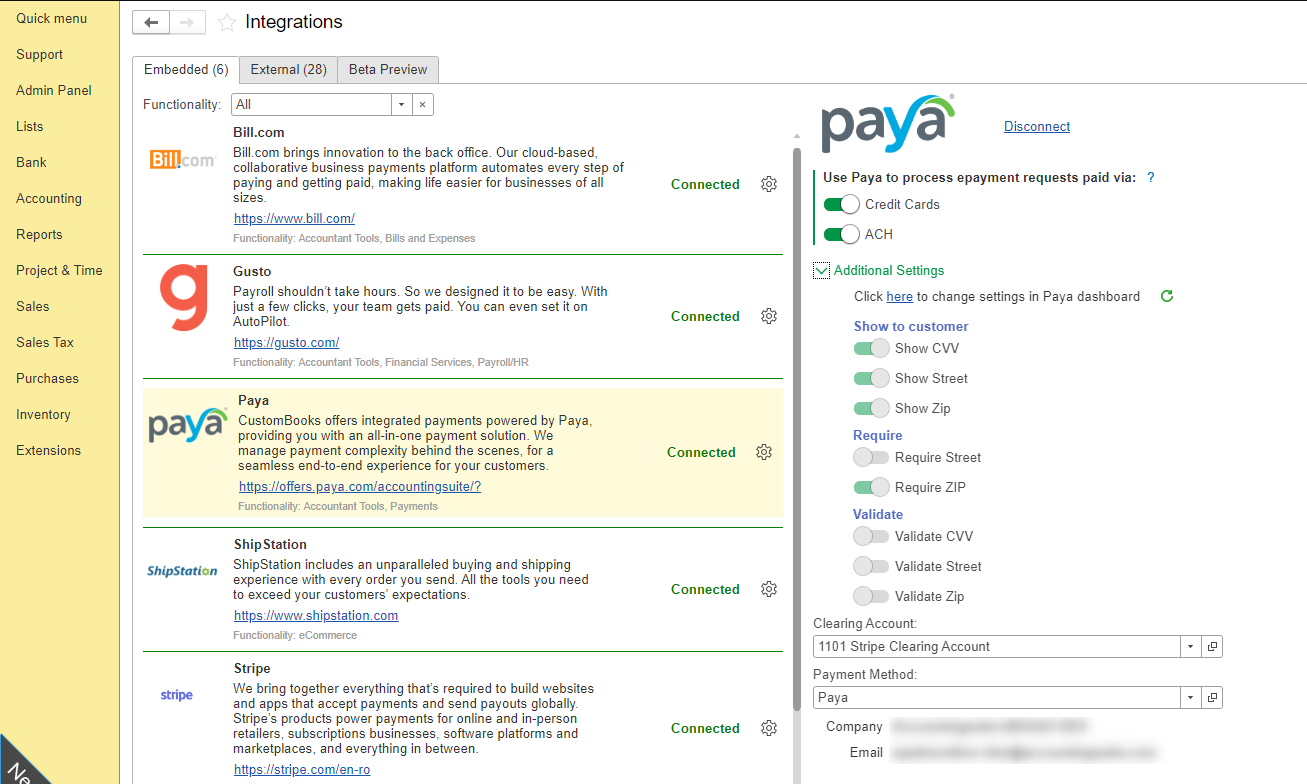Viewport: 1307px width, 784px height.
Task: Go back with the left arrow button
Action: [x=151, y=22]
